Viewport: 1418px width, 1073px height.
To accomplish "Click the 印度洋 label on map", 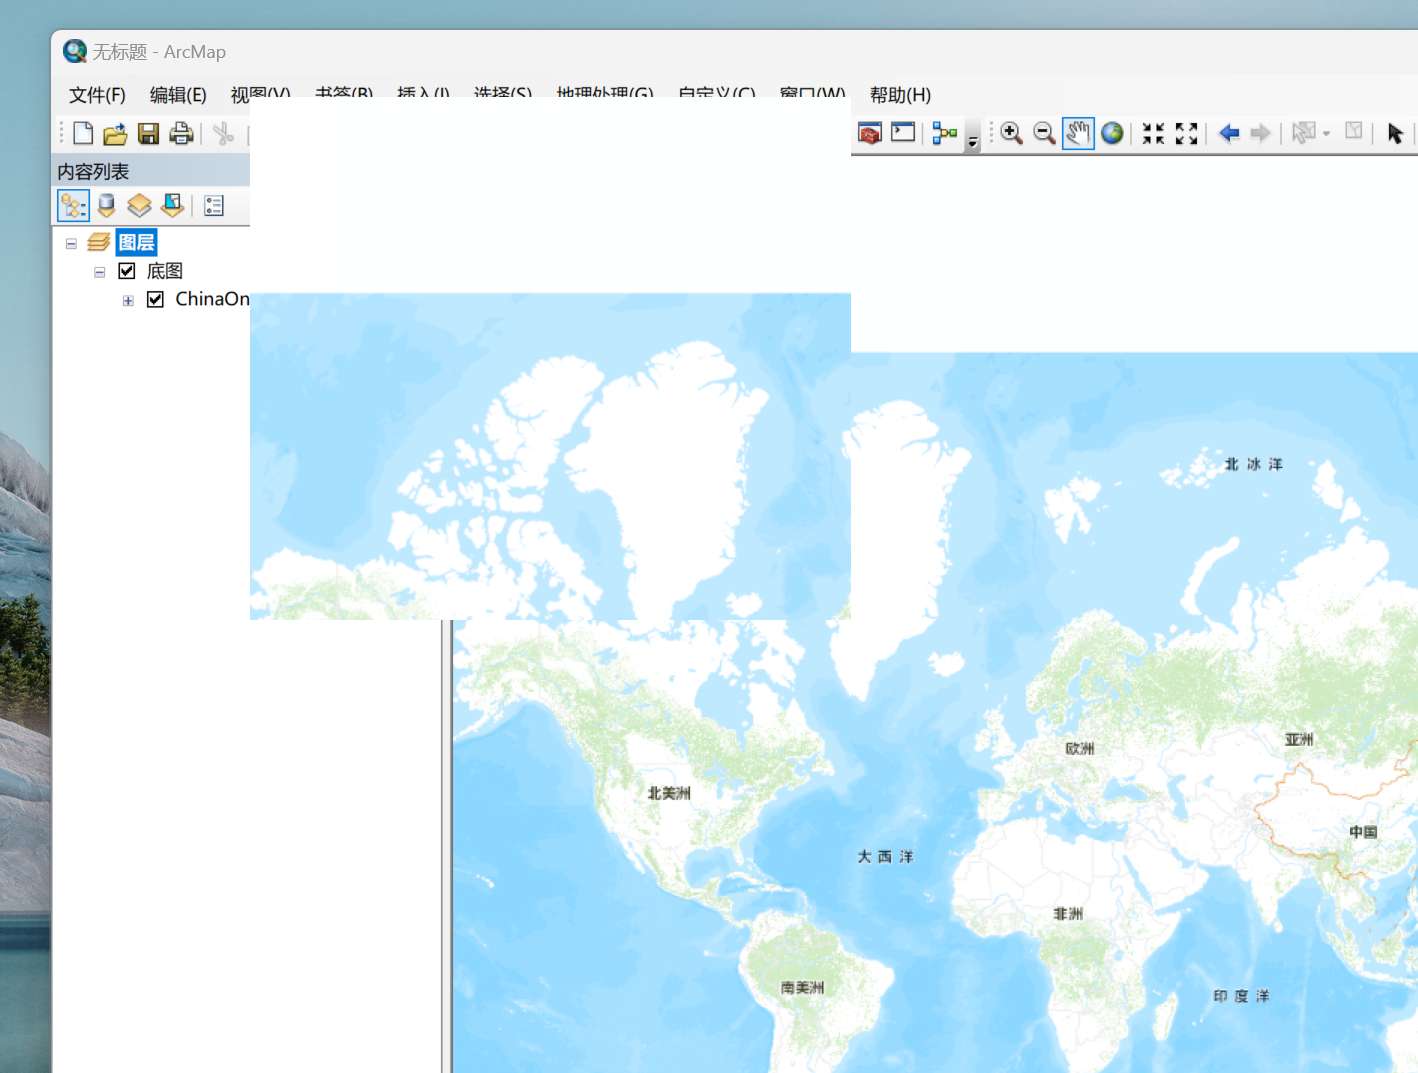I will pos(1241,996).
